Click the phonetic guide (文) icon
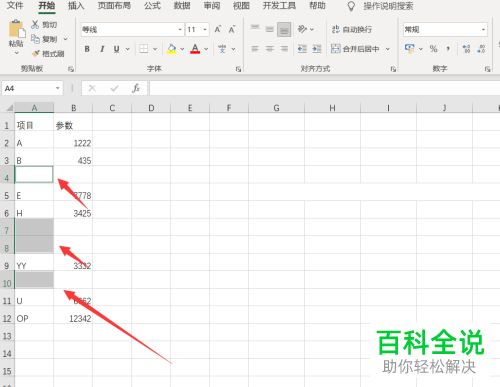 [x=222, y=49]
